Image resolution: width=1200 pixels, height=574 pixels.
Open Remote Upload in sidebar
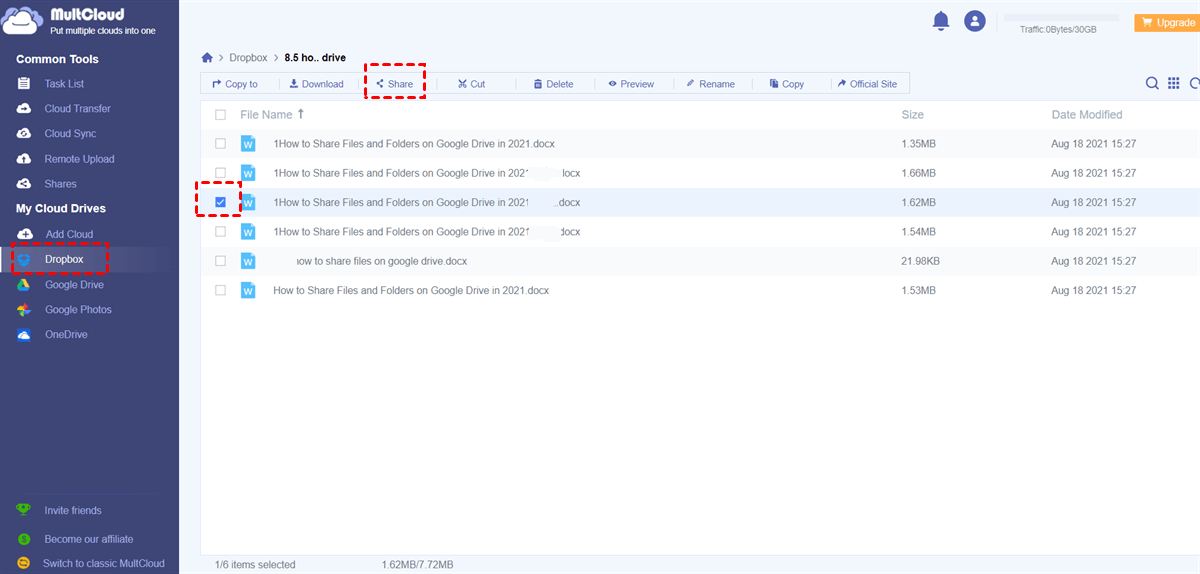tap(79, 159)
